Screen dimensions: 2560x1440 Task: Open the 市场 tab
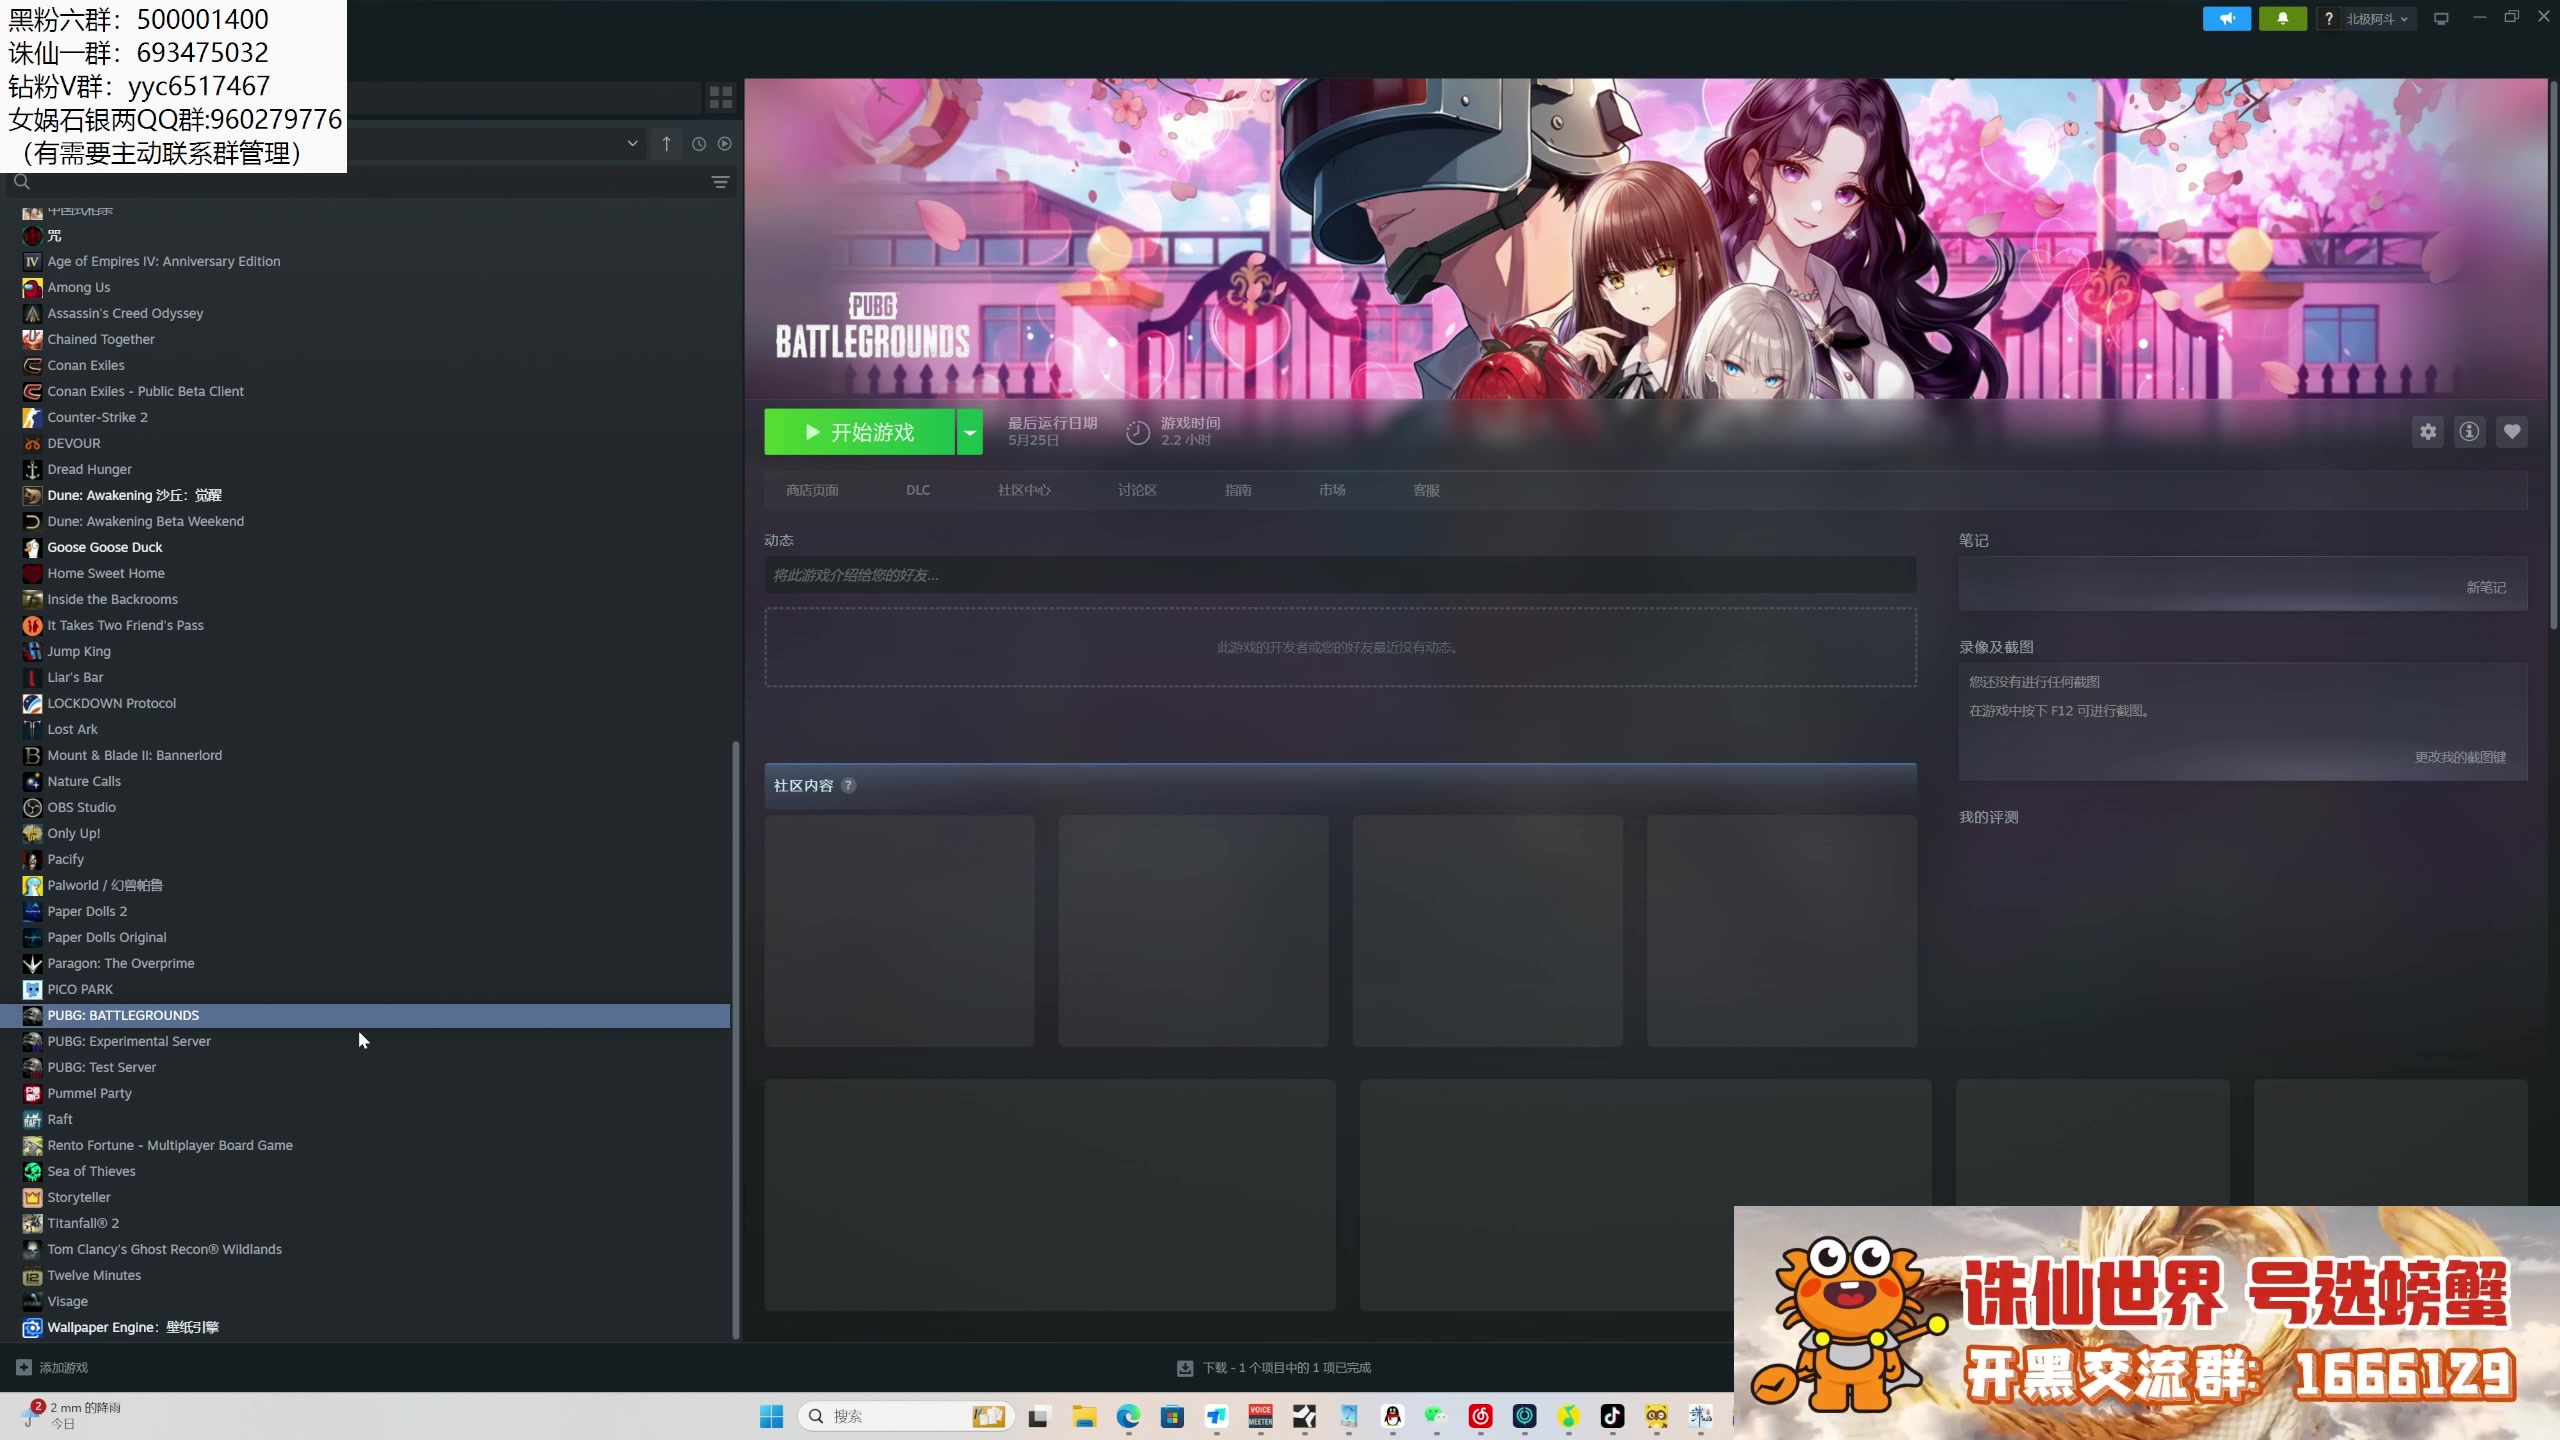coord(1332,490)
